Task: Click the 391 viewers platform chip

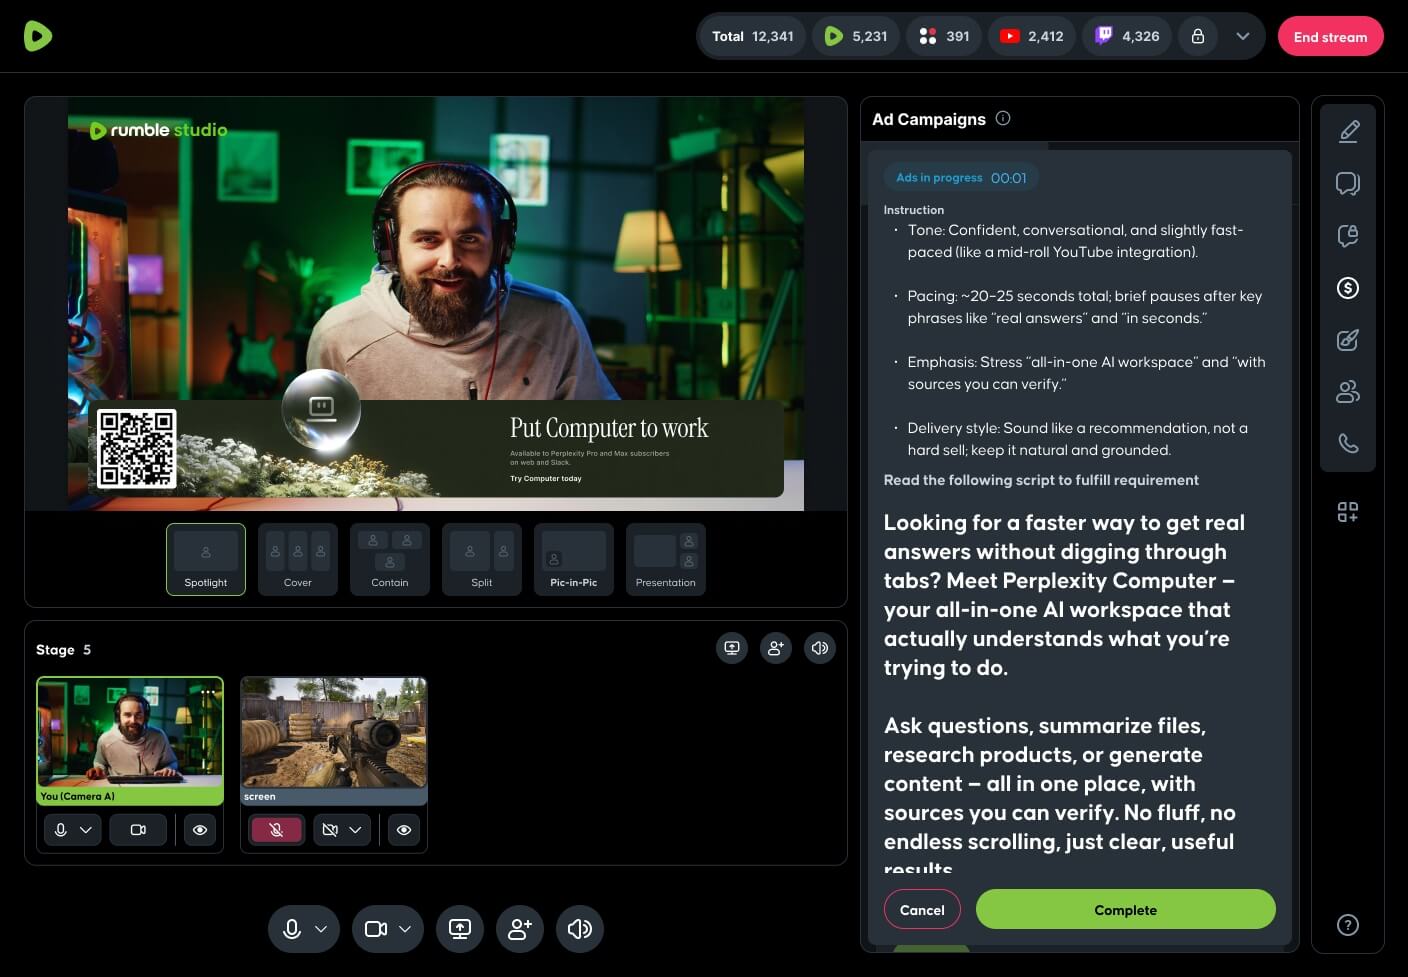Action: point(944,36)
